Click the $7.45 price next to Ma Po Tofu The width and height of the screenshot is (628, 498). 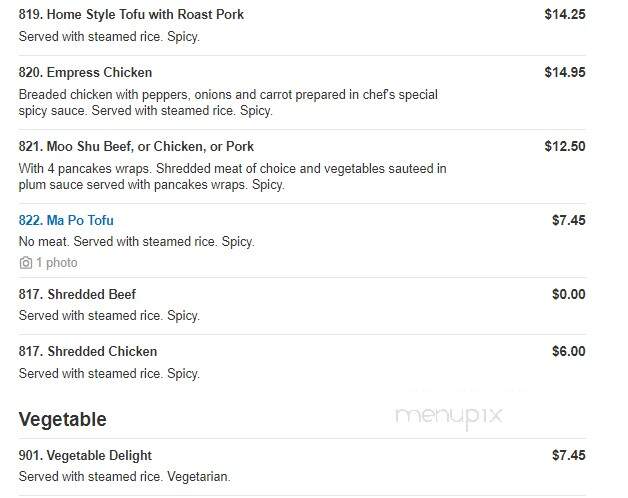click(569, 220)
